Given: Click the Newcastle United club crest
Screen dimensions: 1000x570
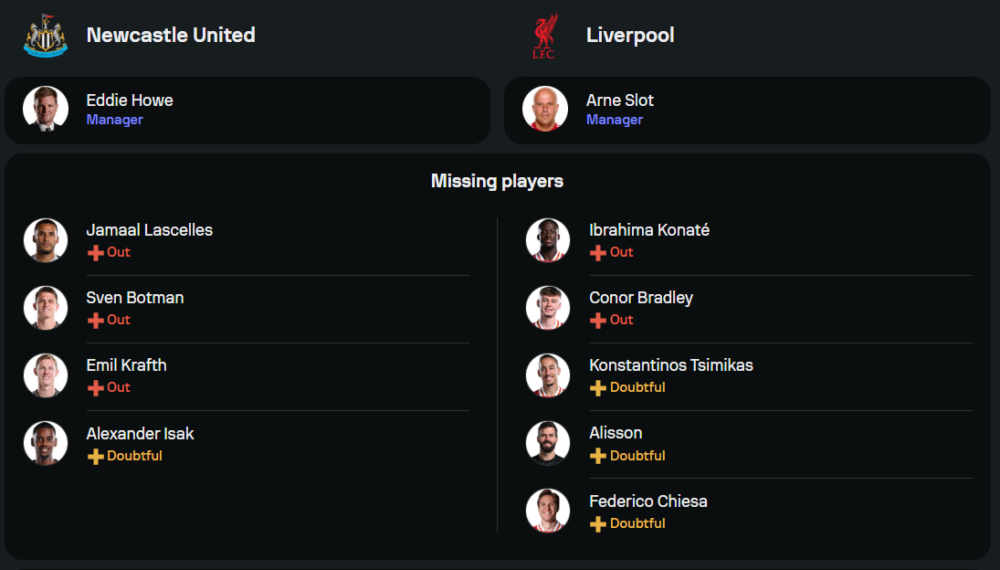Looking at the screenshot, I should [x=45, y=36].
